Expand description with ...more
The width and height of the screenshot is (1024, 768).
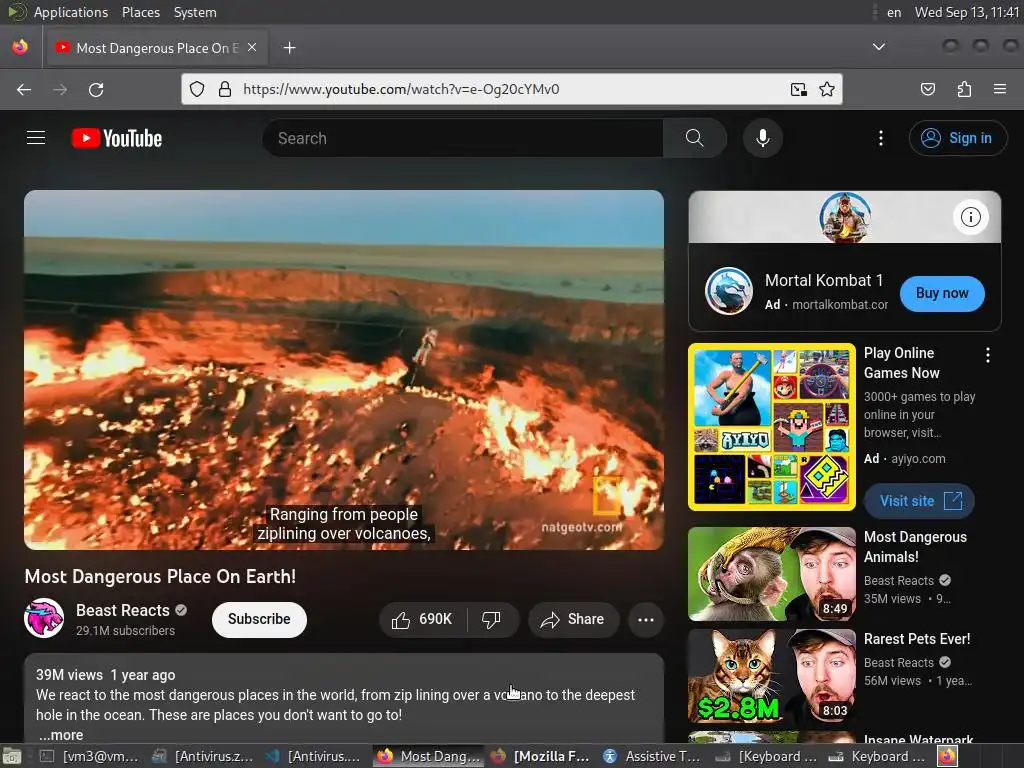pos(61,735)
